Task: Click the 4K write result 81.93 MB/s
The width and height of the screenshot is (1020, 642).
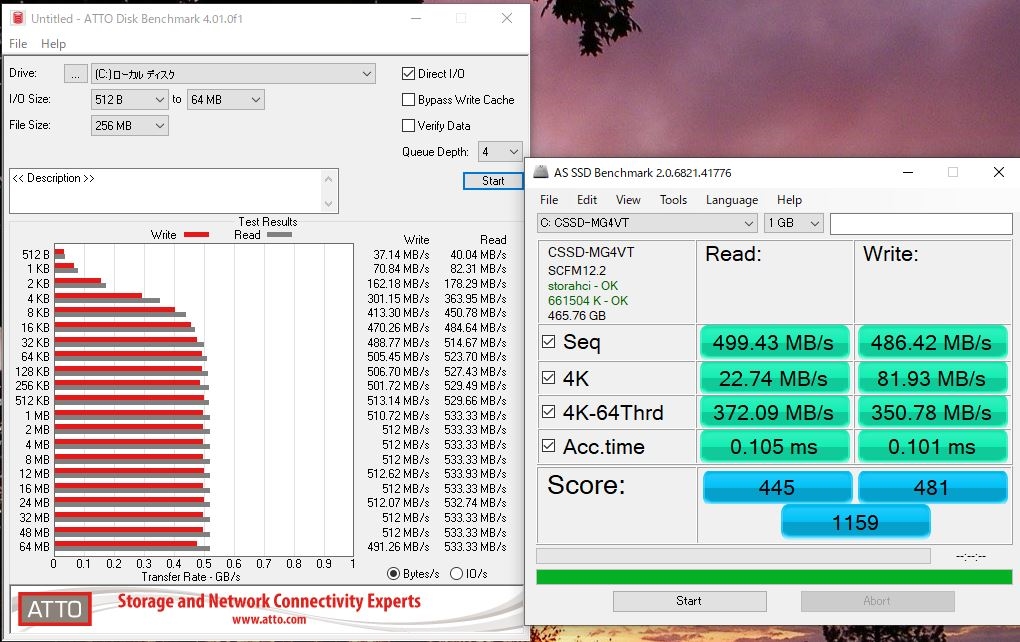Action: point(932,379)
